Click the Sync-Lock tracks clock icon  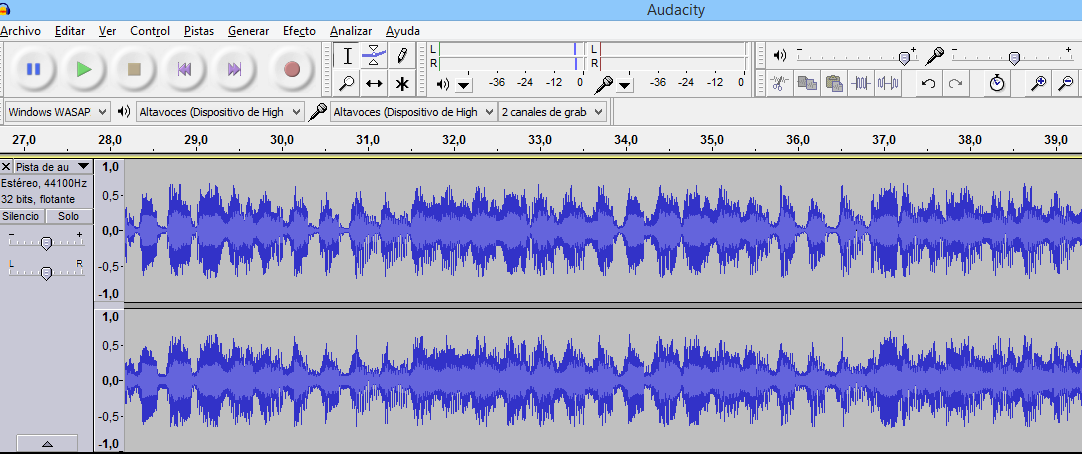996,83
